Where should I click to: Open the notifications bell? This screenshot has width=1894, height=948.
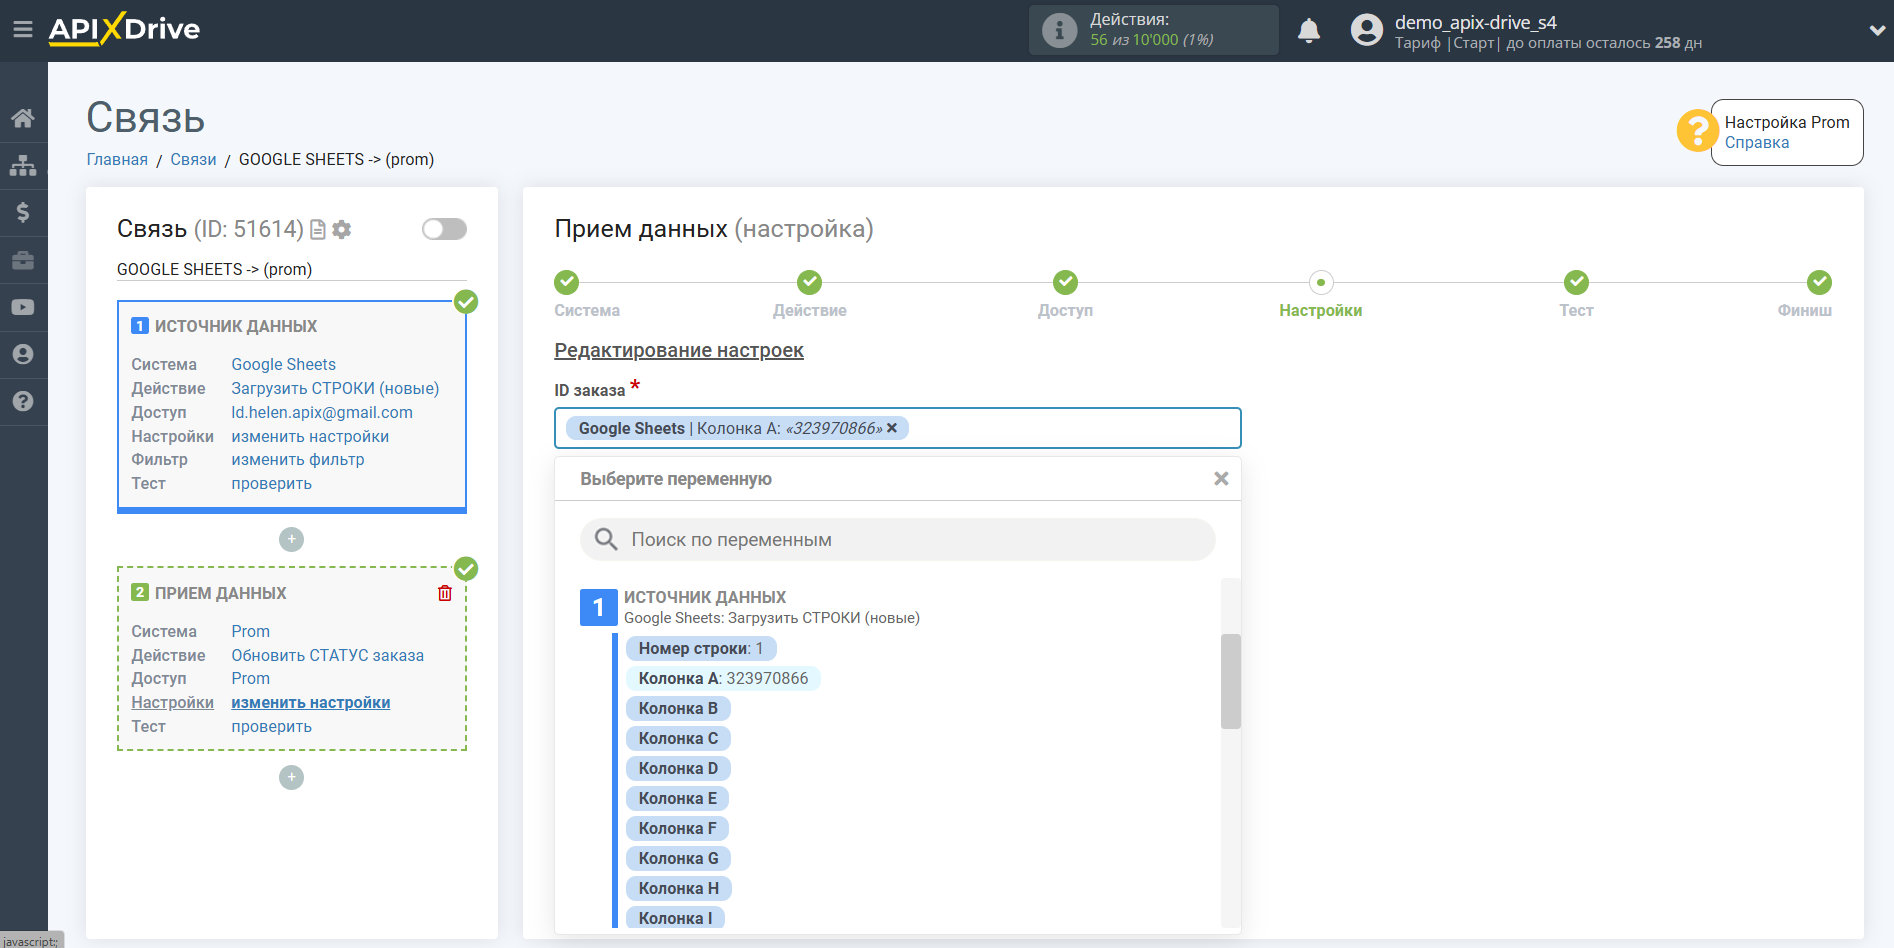point(1309,31)
